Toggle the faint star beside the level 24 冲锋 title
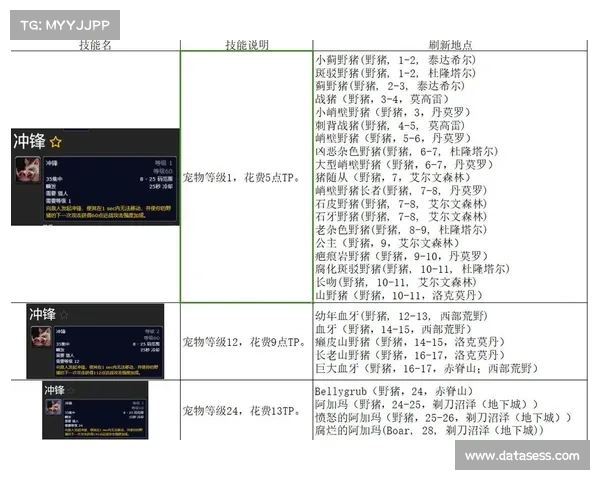The image size is (600, 480). [71, 390]
